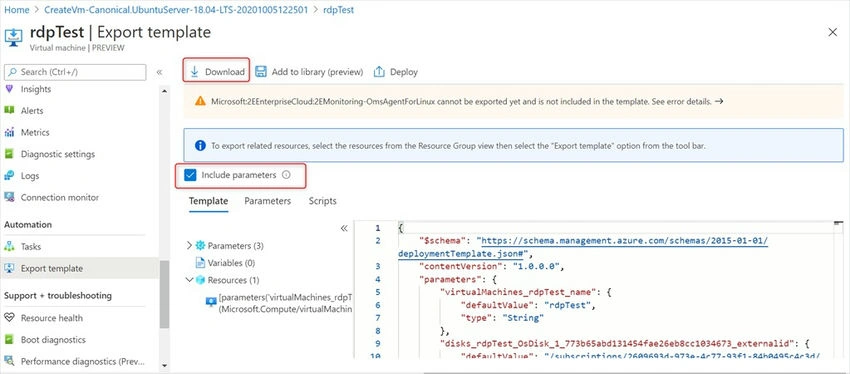850x374 pixels.
Task: Close the Export template blade
Action: pos(833,33)
